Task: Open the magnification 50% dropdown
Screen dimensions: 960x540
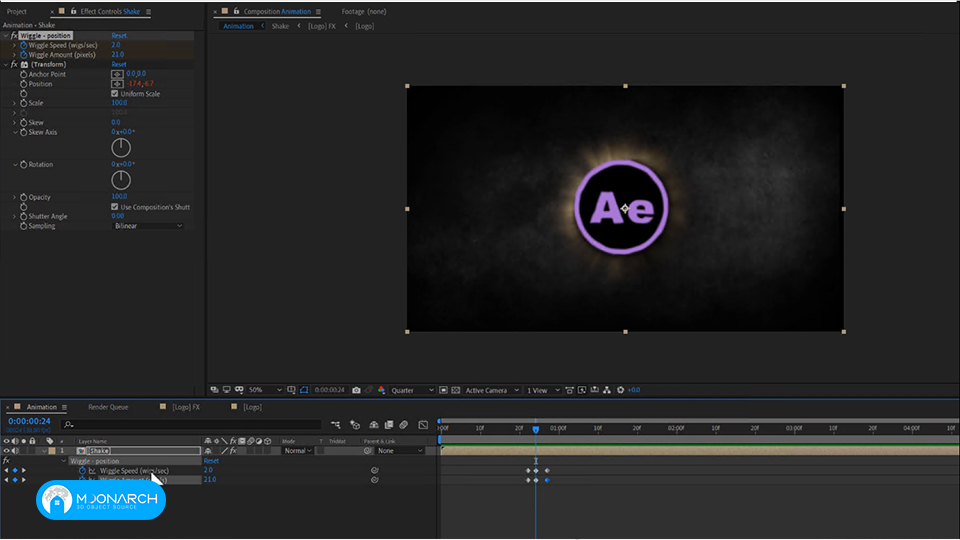Action: pos(266,390)
